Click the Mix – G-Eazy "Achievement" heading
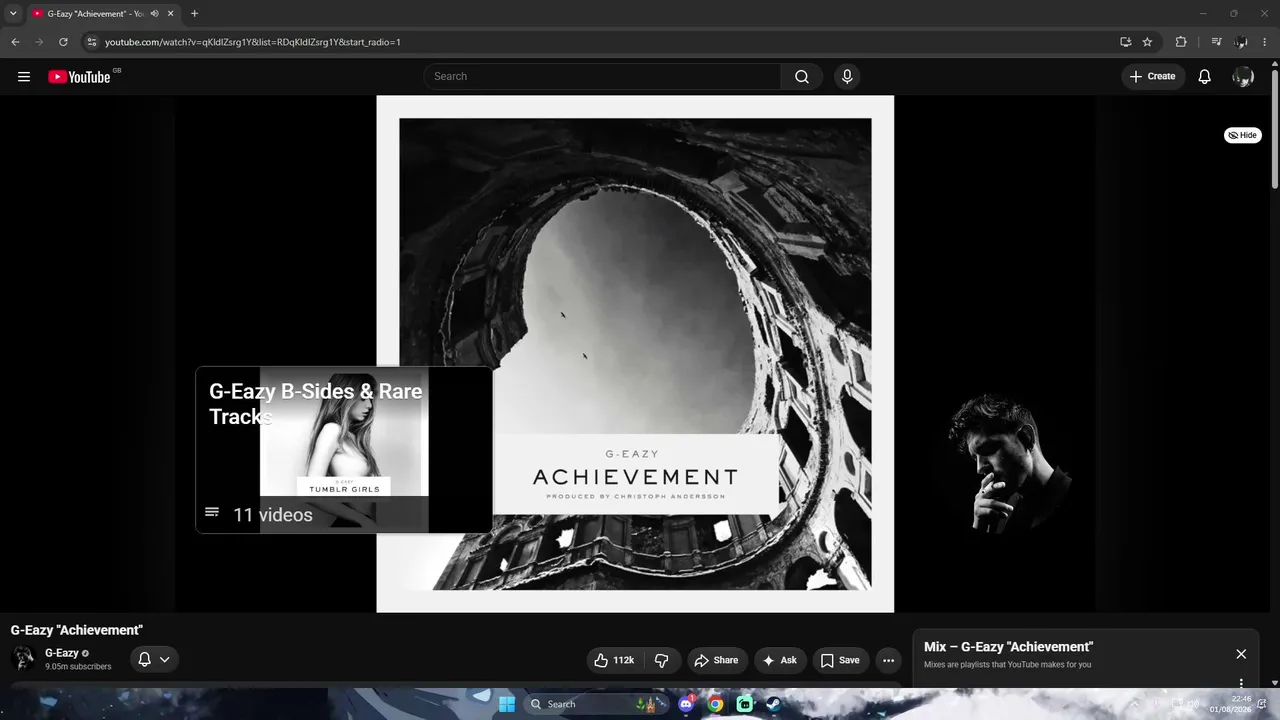1280x720 pixels. coord(1008,647)
